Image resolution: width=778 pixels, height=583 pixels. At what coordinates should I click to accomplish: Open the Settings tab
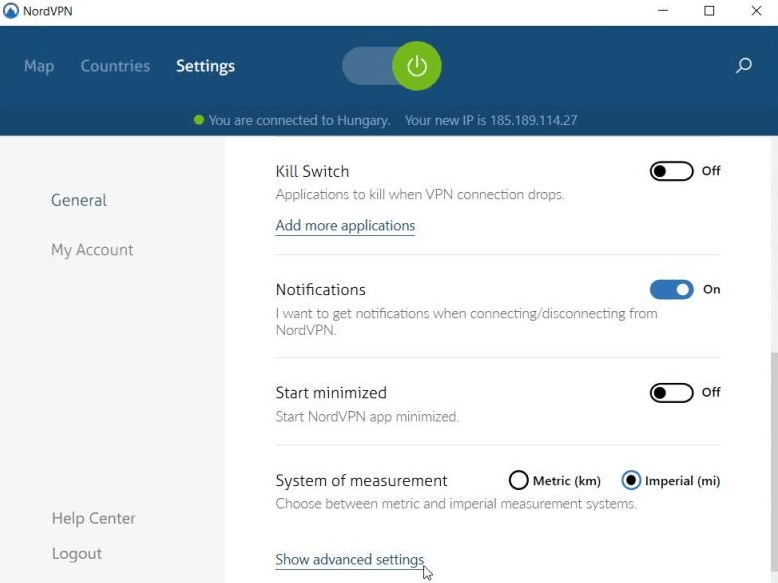coord(205,66)
